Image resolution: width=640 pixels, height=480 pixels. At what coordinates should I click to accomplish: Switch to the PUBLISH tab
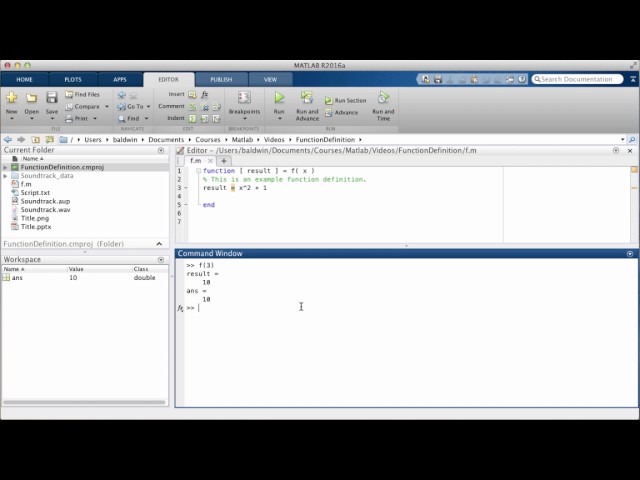[221, 80]
